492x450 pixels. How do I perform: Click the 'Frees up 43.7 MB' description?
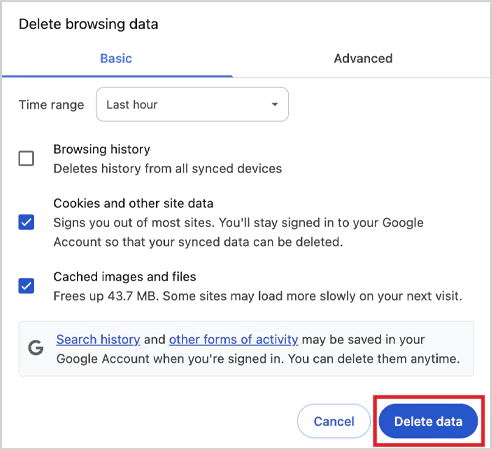[x=258, y=296]
